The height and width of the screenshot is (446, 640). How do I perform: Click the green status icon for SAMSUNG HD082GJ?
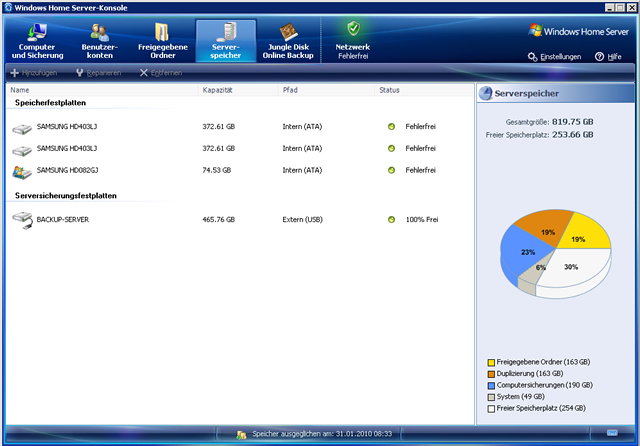[x=391, y=171]
